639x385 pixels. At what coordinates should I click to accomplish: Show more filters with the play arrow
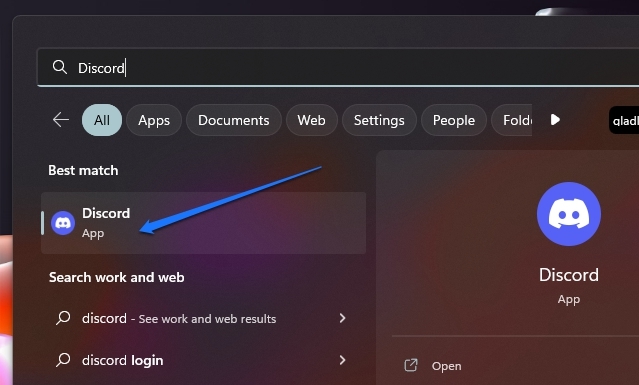tap(555, 120)
